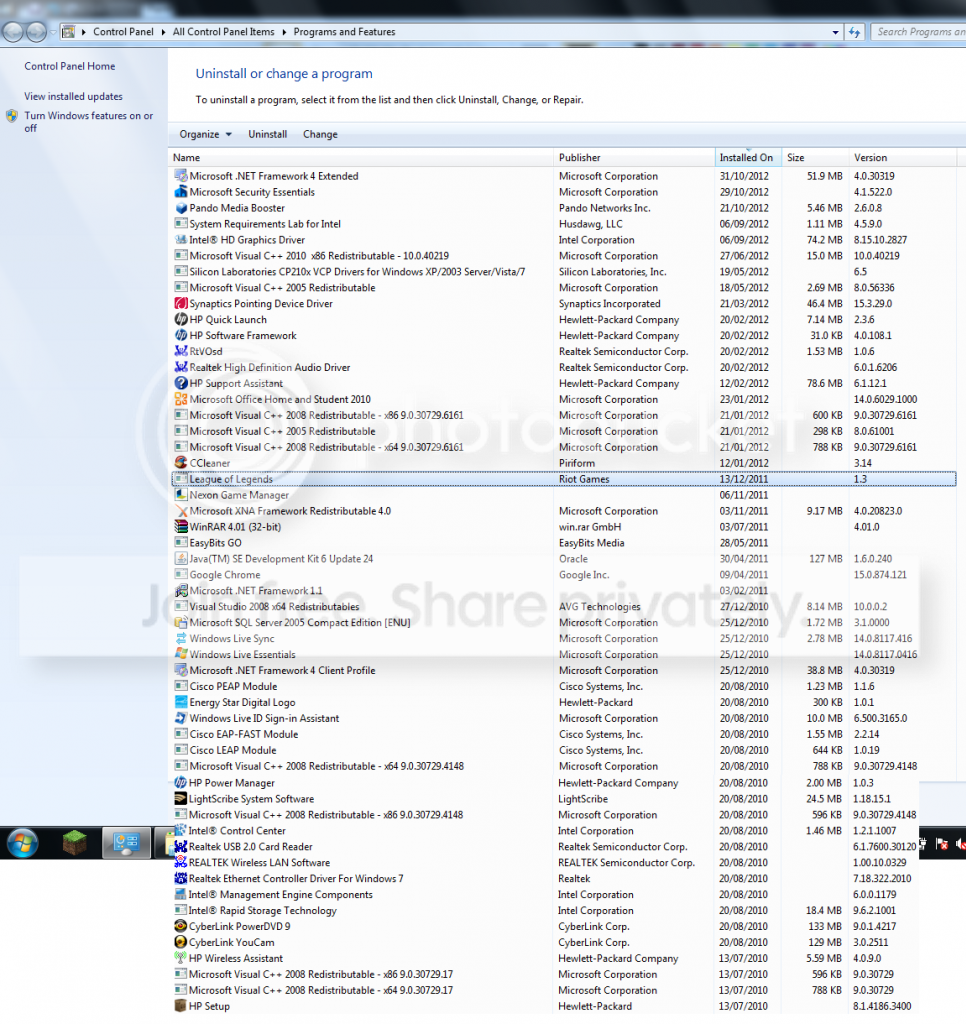Expand address bar history dropdown arrow
Image resolution: width=966 pixels, height=1024 pixels.
[835, 32]
